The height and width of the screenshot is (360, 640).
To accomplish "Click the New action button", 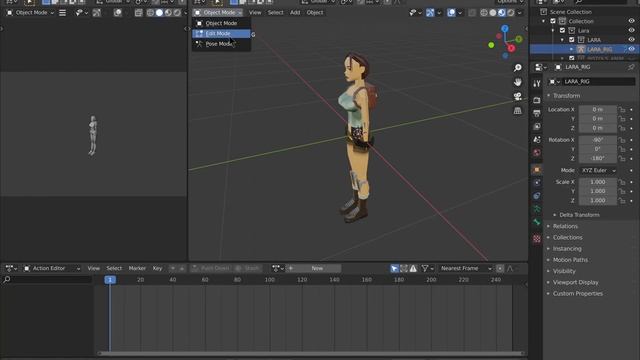I will tap(317, 268).
